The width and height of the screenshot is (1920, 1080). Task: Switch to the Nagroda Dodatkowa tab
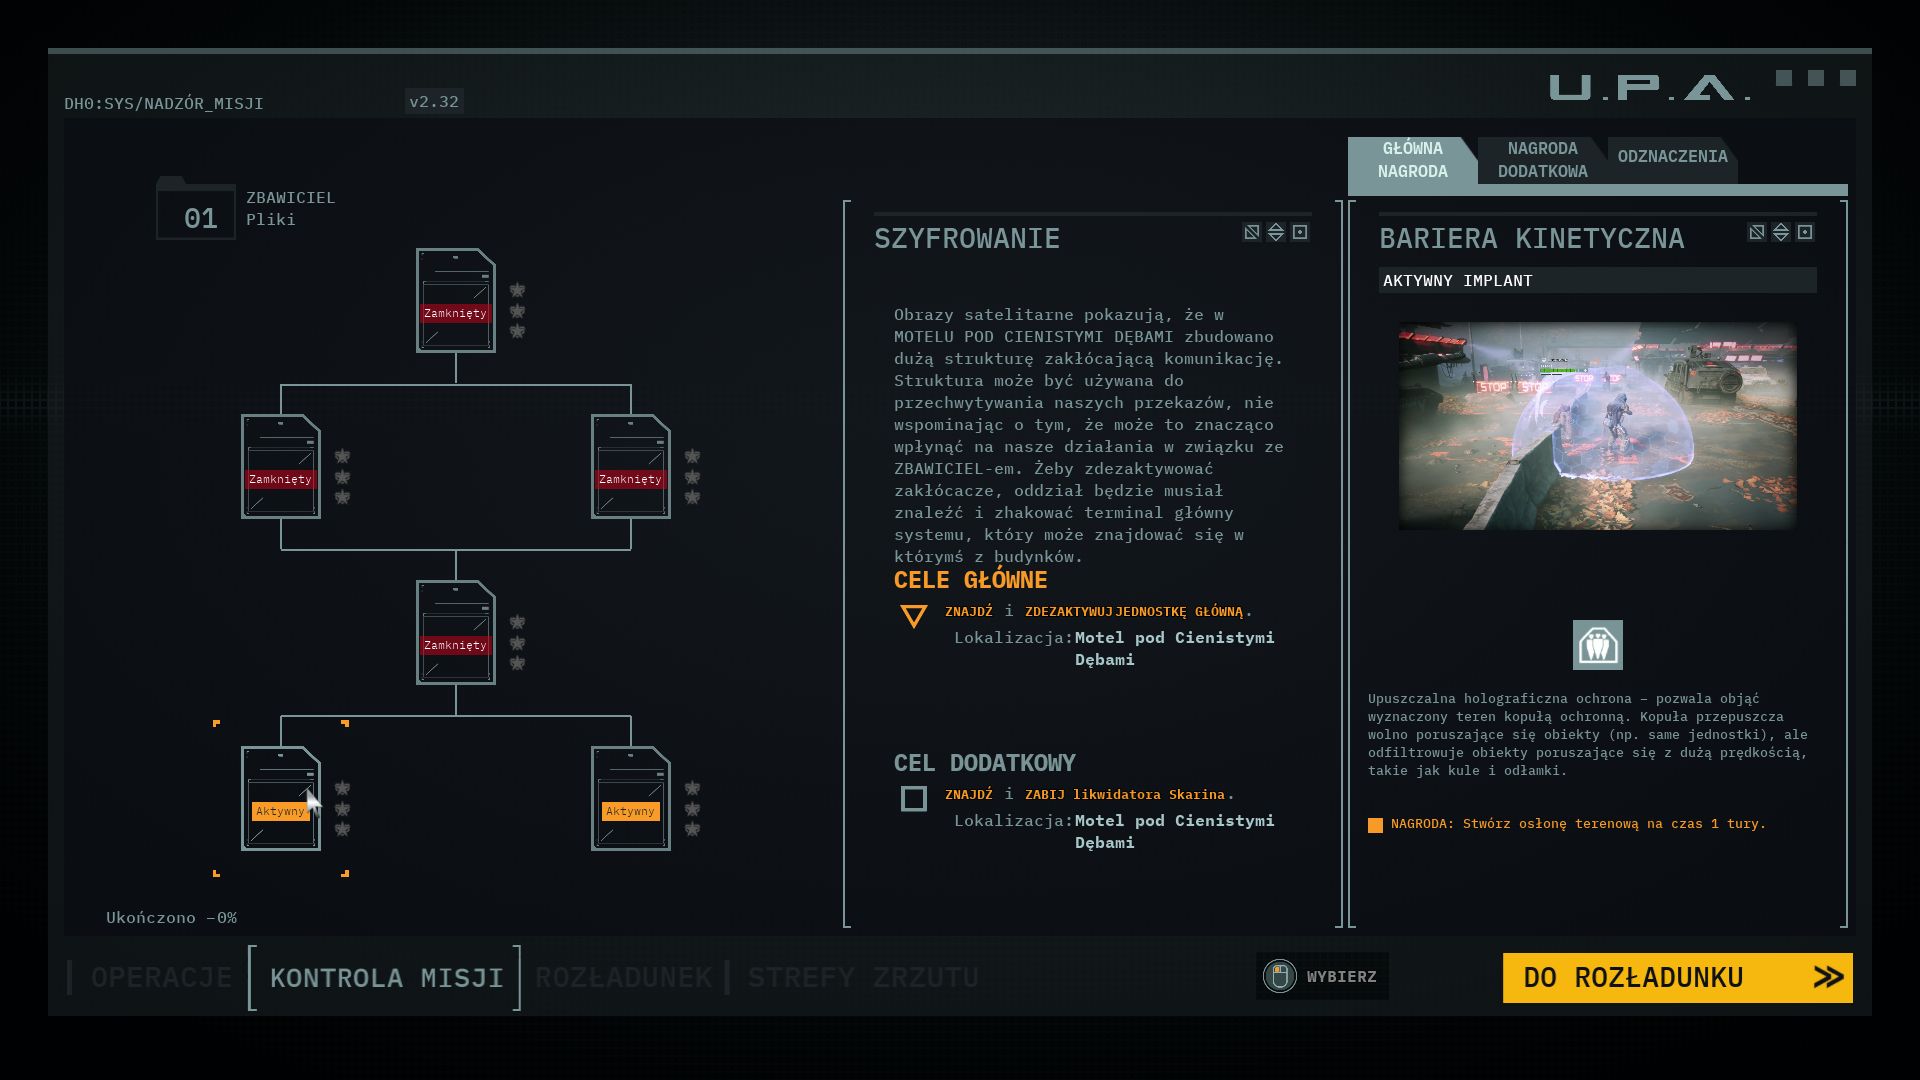pos(1542,160)
